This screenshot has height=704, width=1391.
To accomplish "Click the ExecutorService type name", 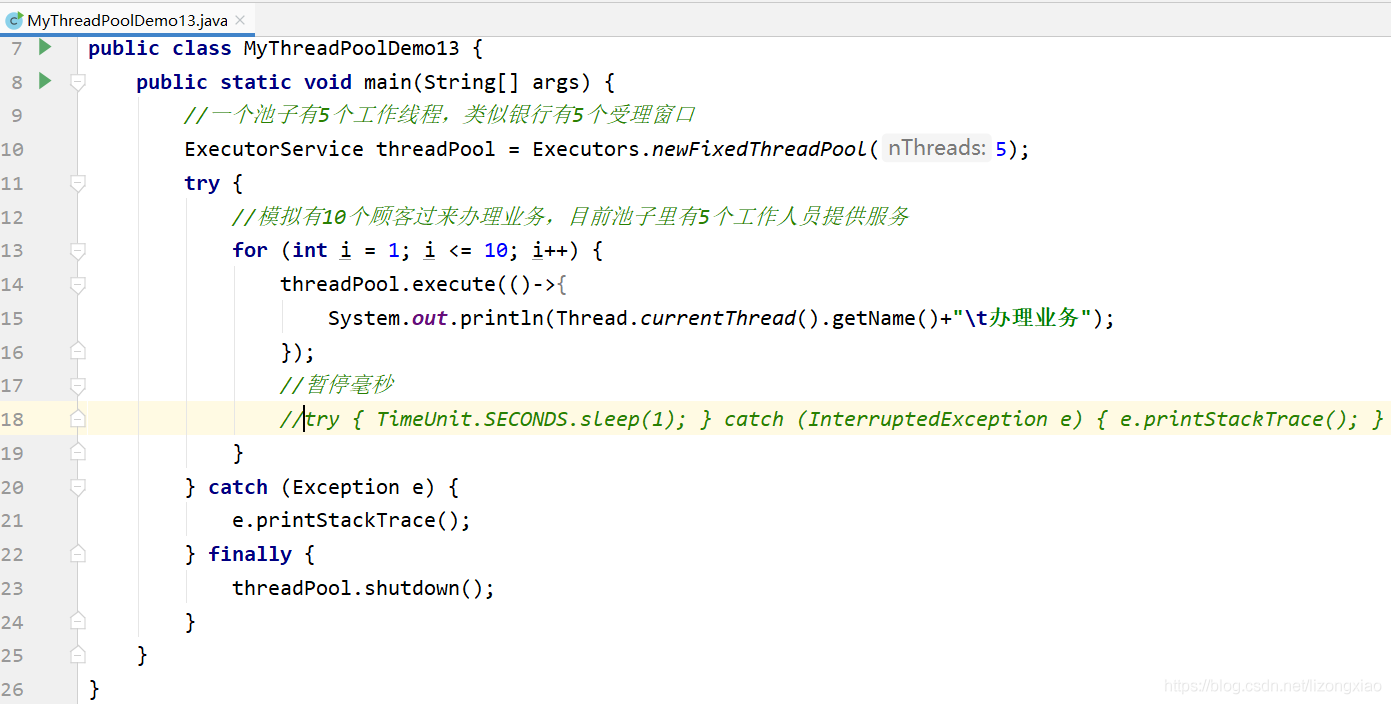I will tap(274, 149).
